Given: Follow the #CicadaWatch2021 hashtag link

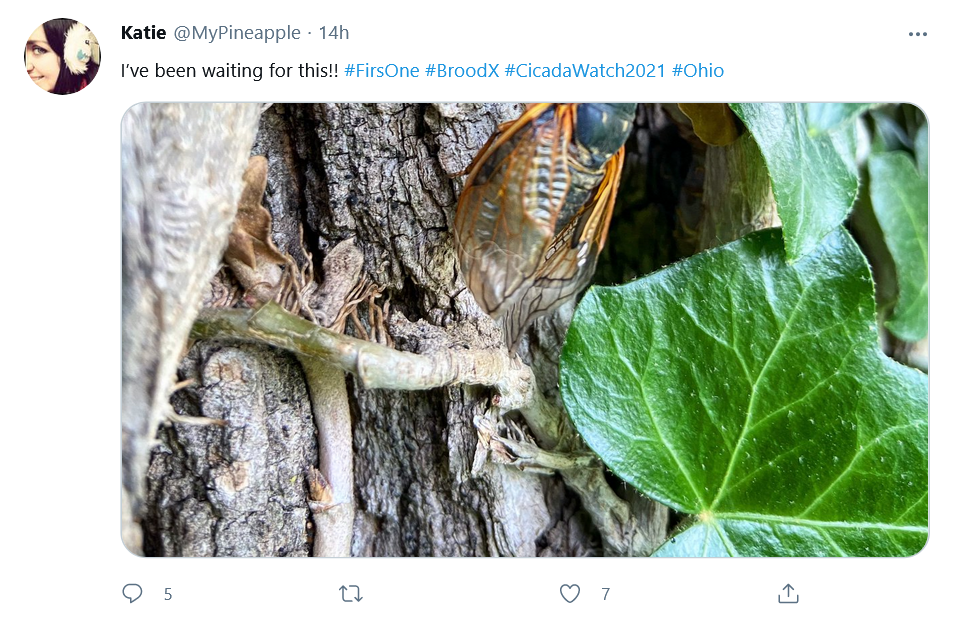Looking at the screenshot, I should click(585, 71).
